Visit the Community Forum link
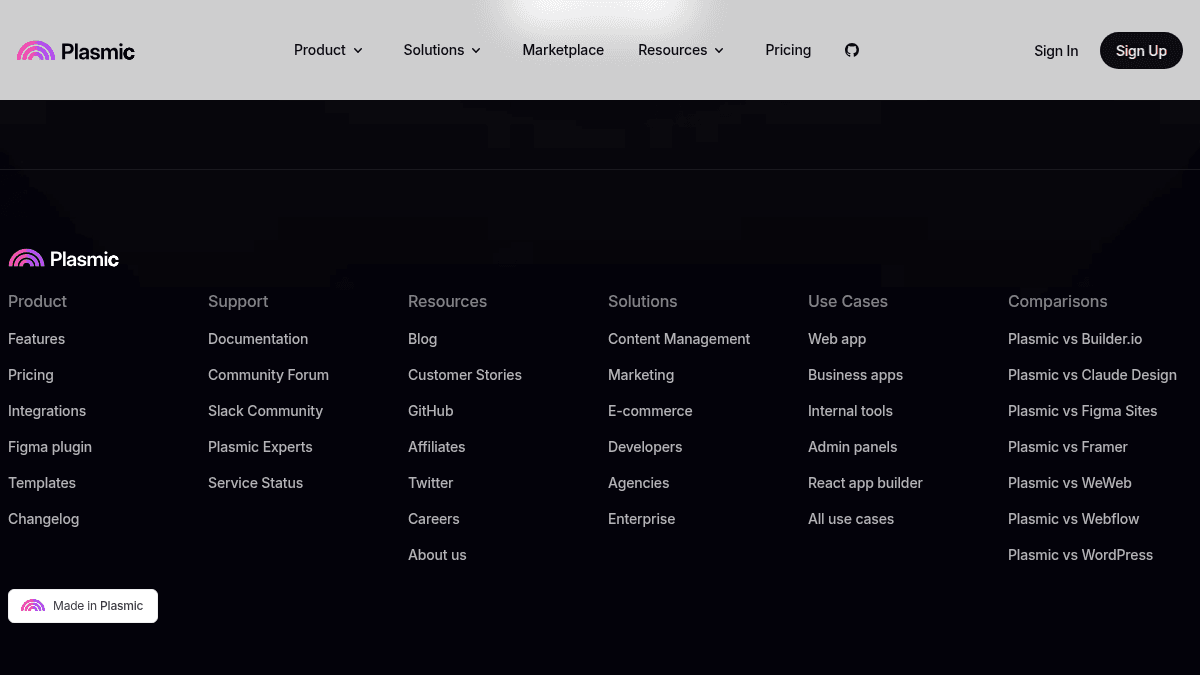This screenshot has width=1200, height=675. coord(268,375)
